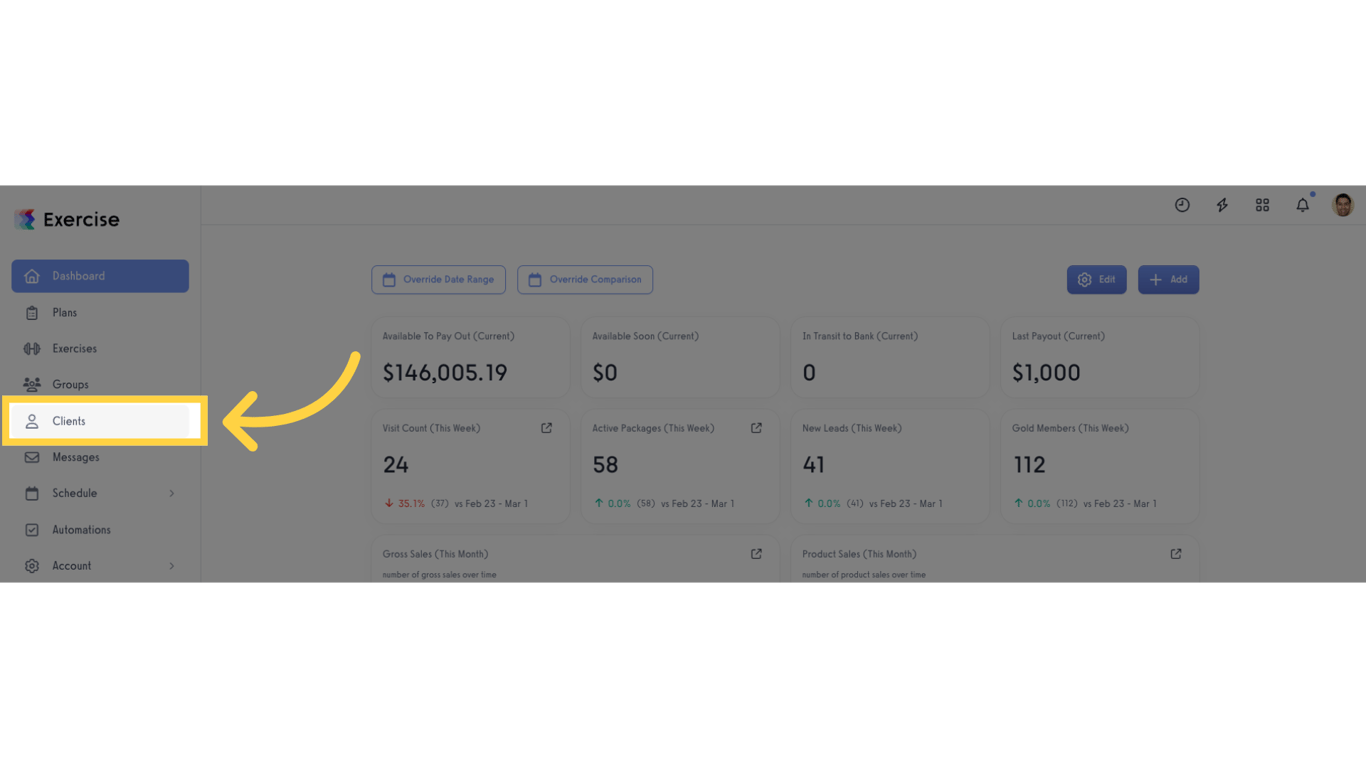Return to the Dashboard home item

click(x=79, y=275)
